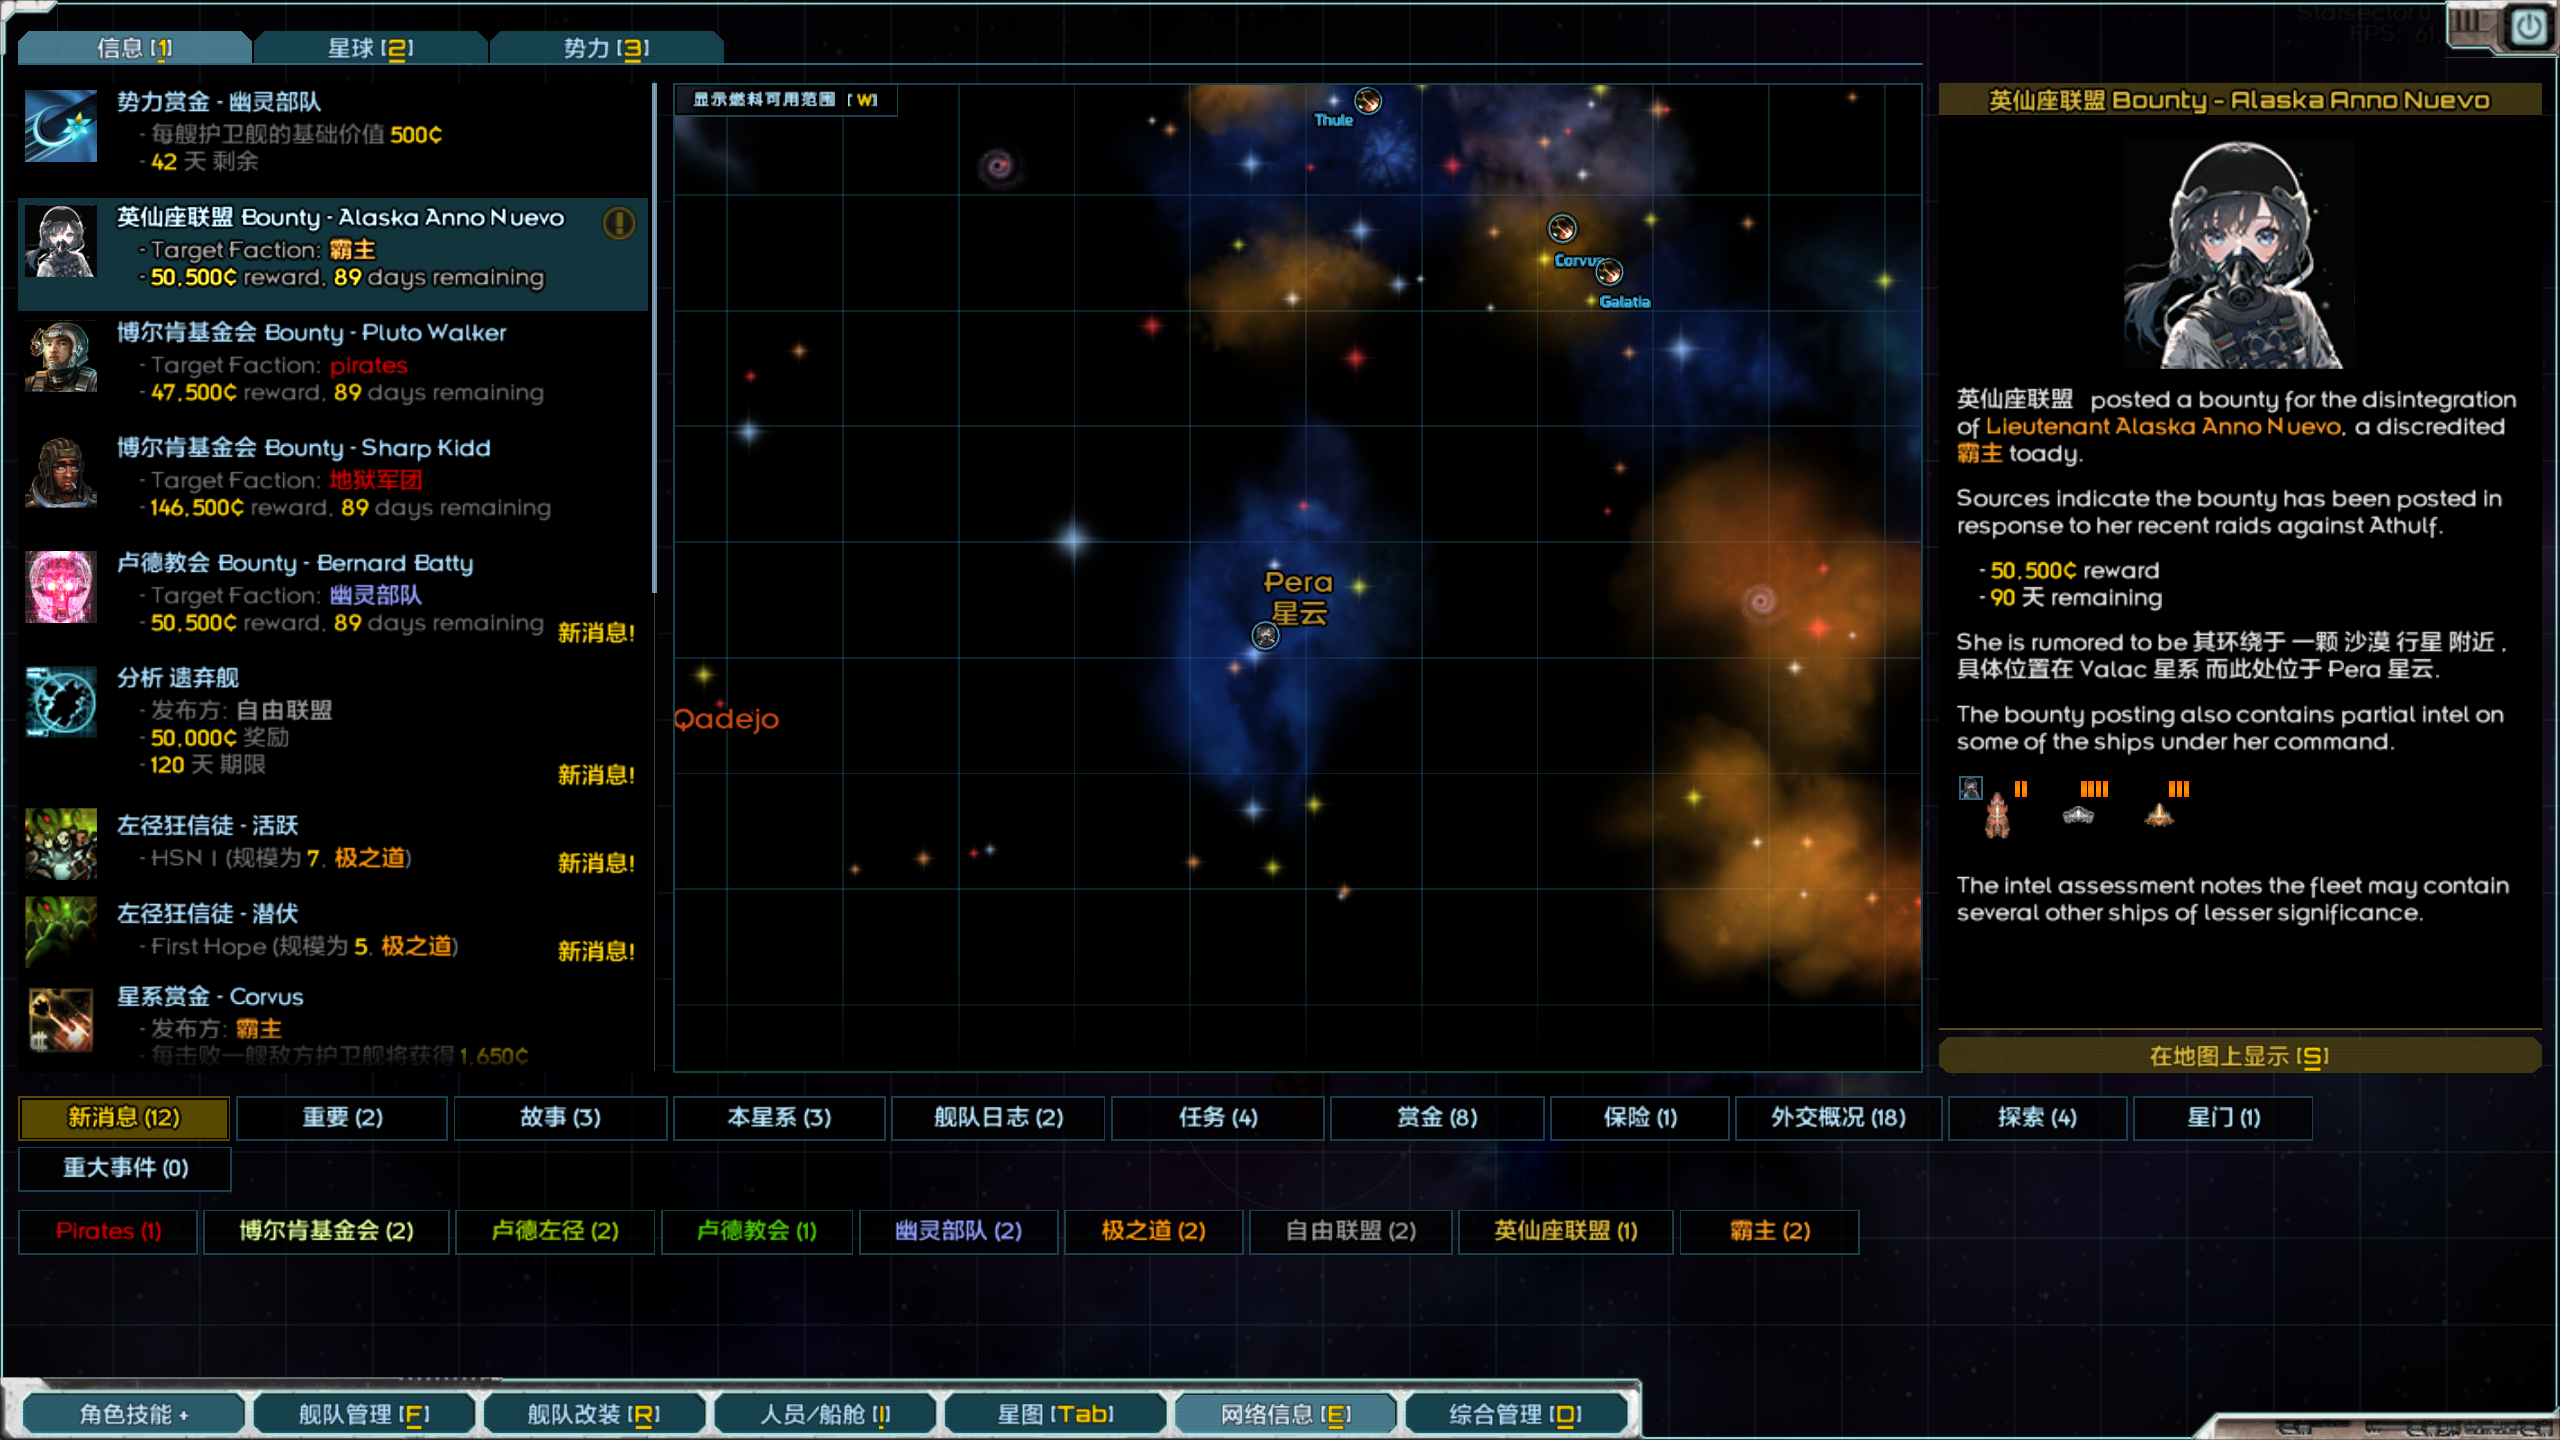
Task: Switch to the 星球 [2] tab
Action: click(370, 48)
